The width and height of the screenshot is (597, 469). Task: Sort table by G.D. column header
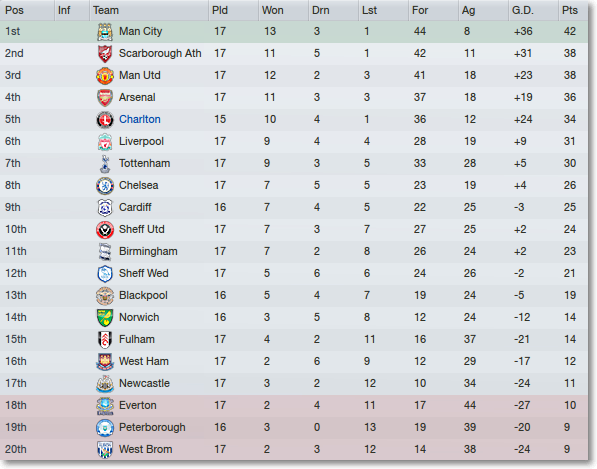point(523,10)
